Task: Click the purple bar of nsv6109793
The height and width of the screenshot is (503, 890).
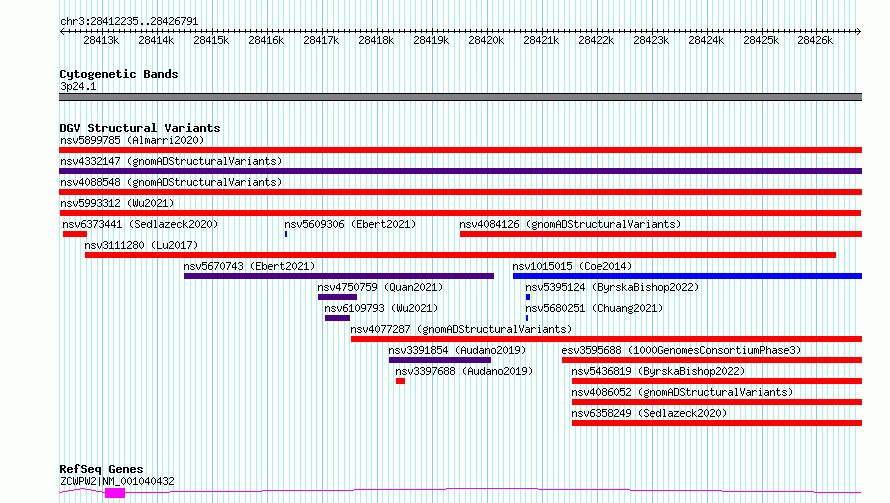Action: 337,318
